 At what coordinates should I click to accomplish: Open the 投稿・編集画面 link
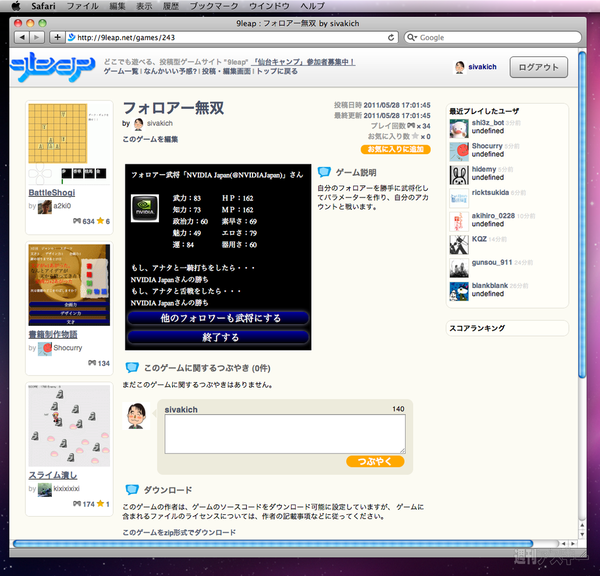pos(226,72)
